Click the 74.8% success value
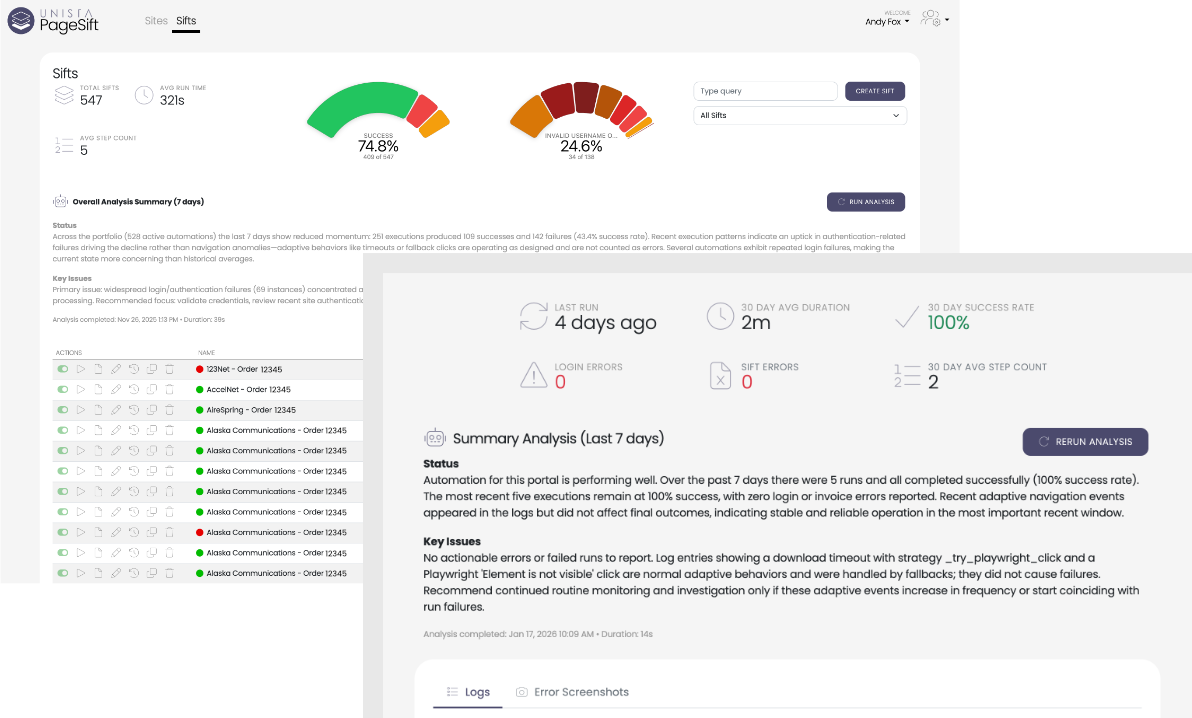The width and height of the screenshot is (1192, 718). [x=378, y=146]
